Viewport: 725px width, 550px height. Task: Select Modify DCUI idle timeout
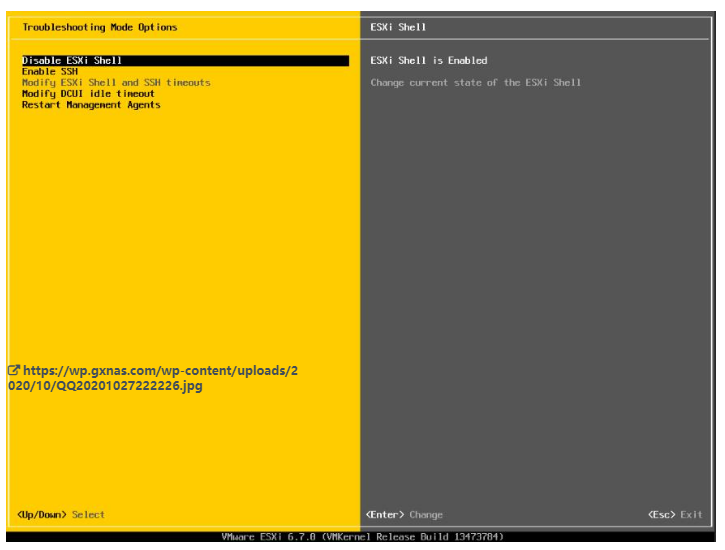(x=88, y=94)
